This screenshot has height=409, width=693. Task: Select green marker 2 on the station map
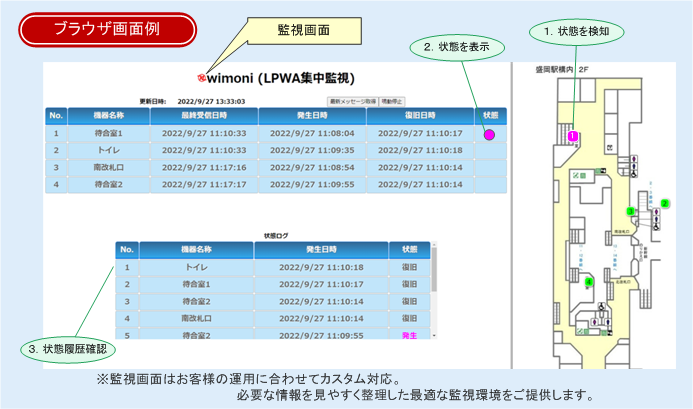pos(665,203)
